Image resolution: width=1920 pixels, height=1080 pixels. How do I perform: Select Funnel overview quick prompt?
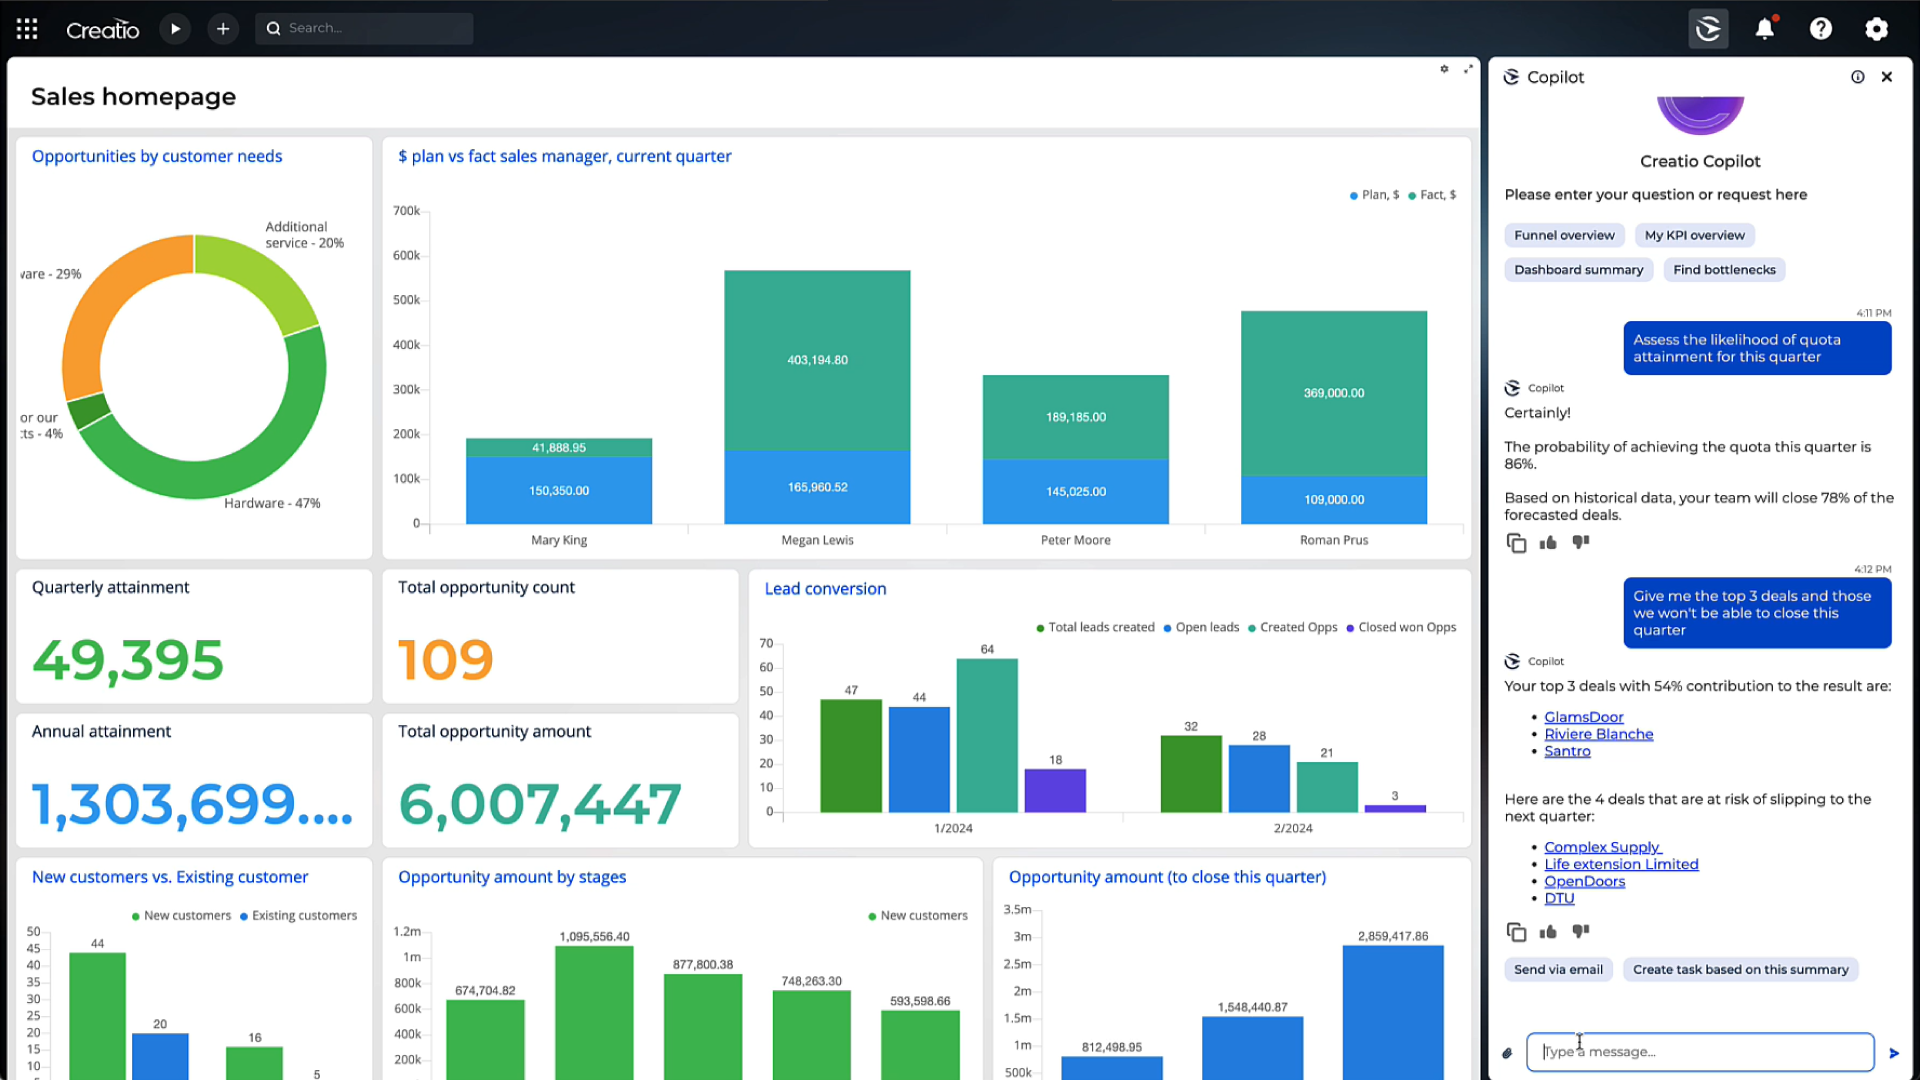point(1565,235)
